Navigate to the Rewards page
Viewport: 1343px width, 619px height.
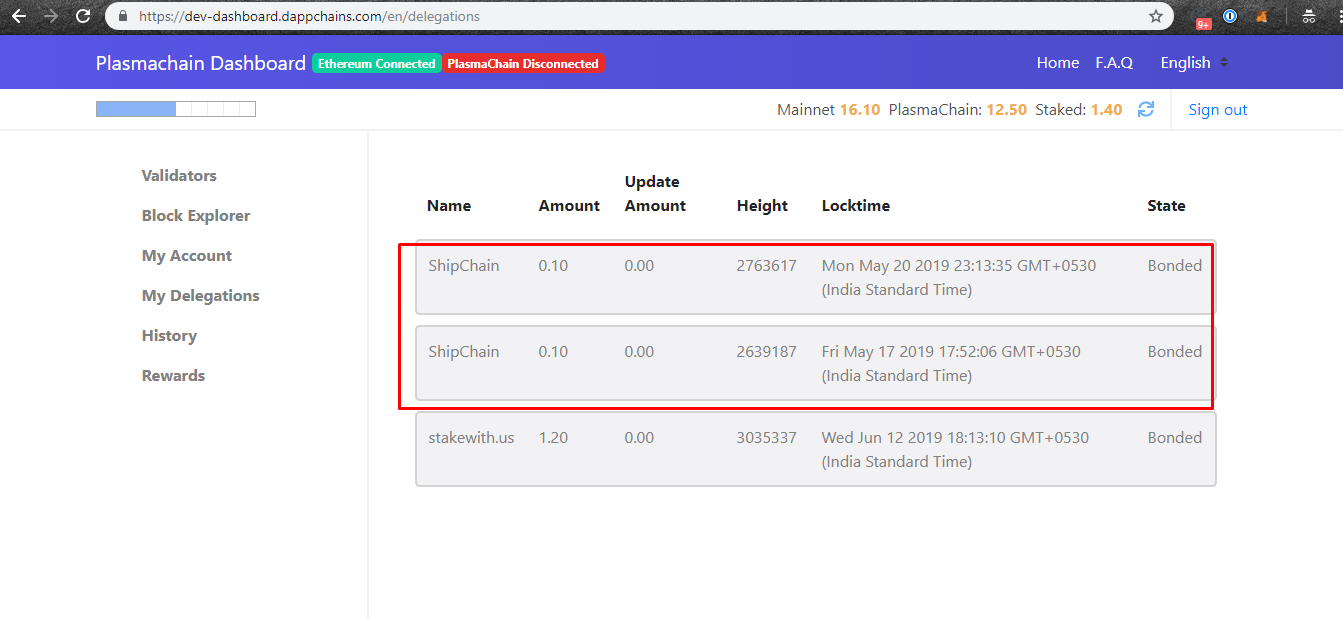[x=173, y=375]
